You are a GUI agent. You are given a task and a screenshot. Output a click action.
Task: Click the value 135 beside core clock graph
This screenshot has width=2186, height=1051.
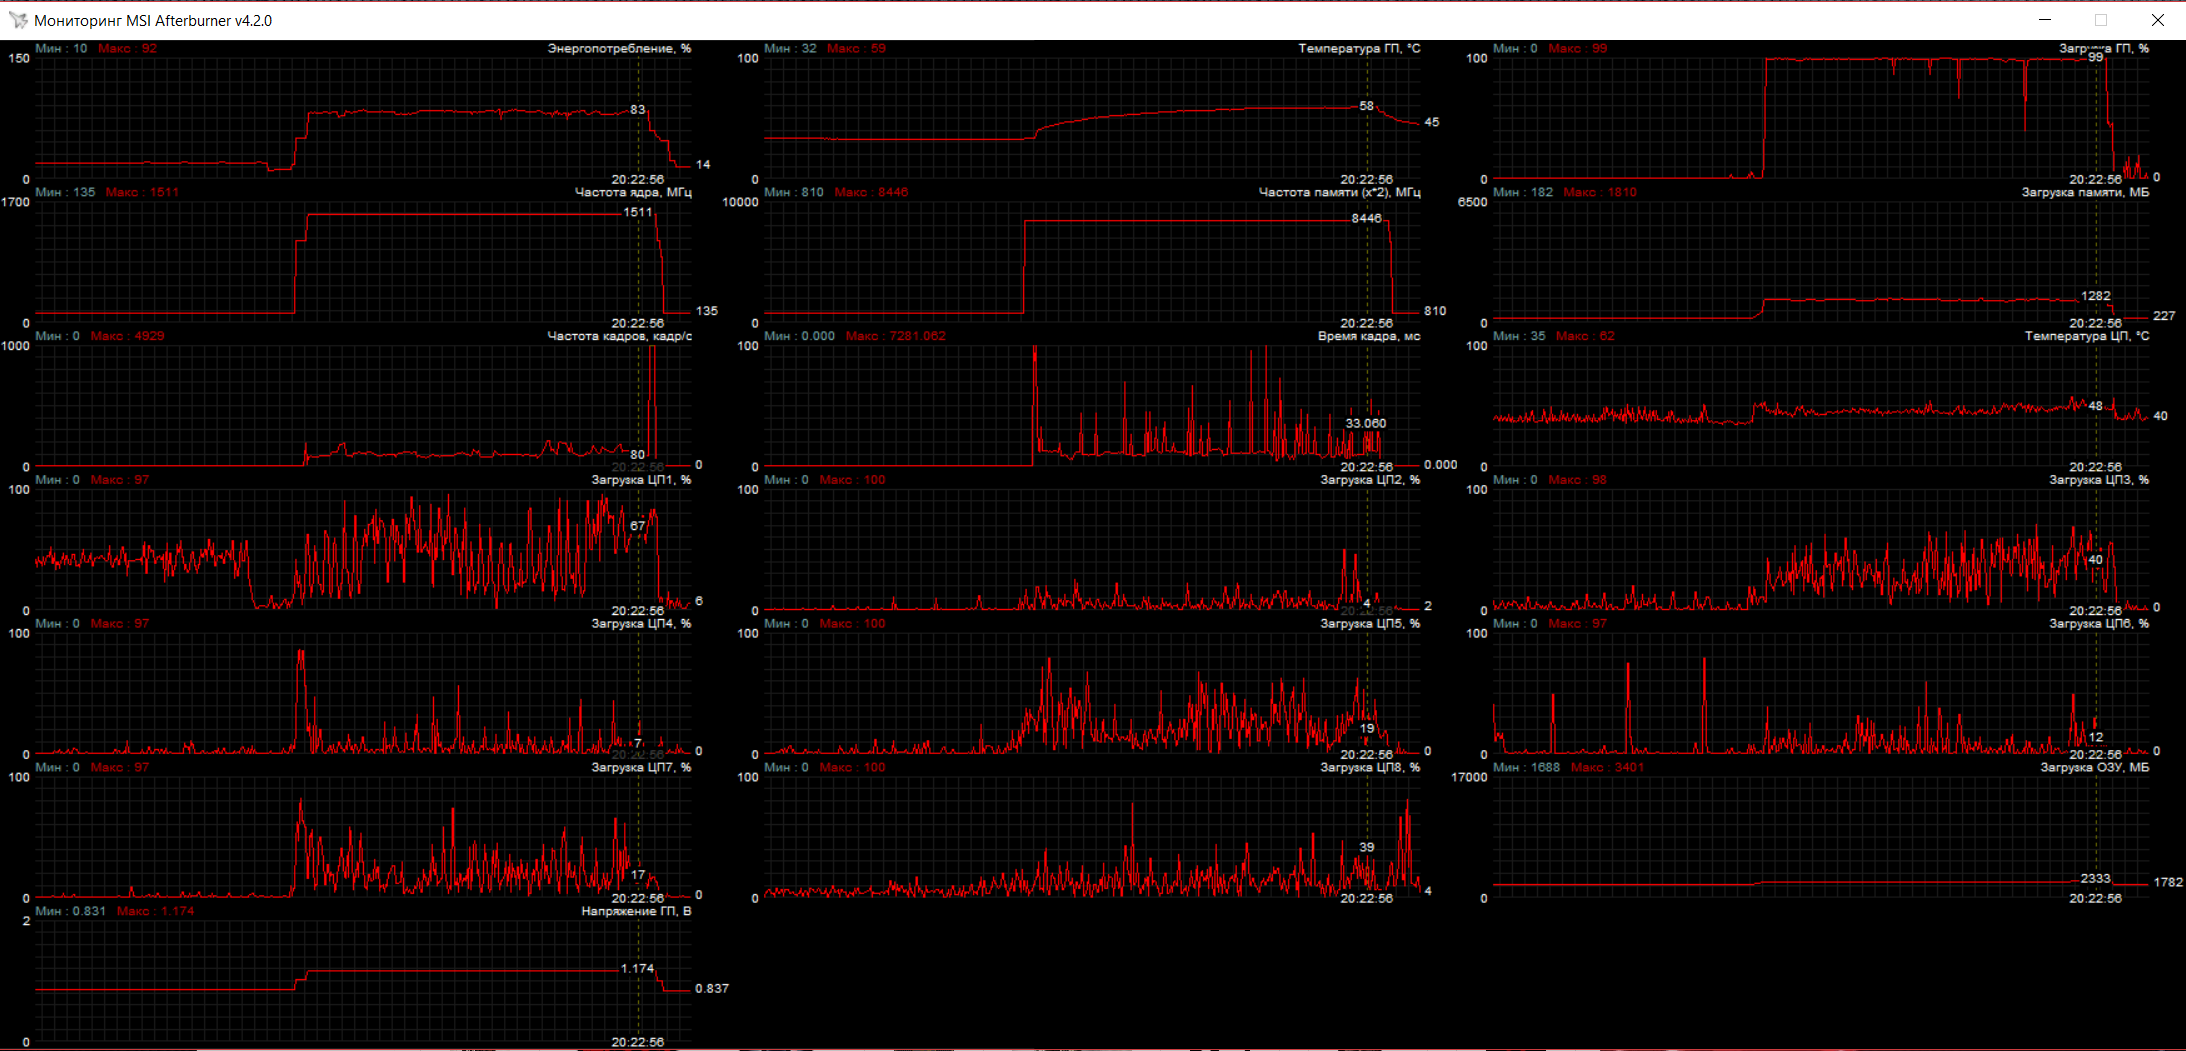(x=707, y=311)
